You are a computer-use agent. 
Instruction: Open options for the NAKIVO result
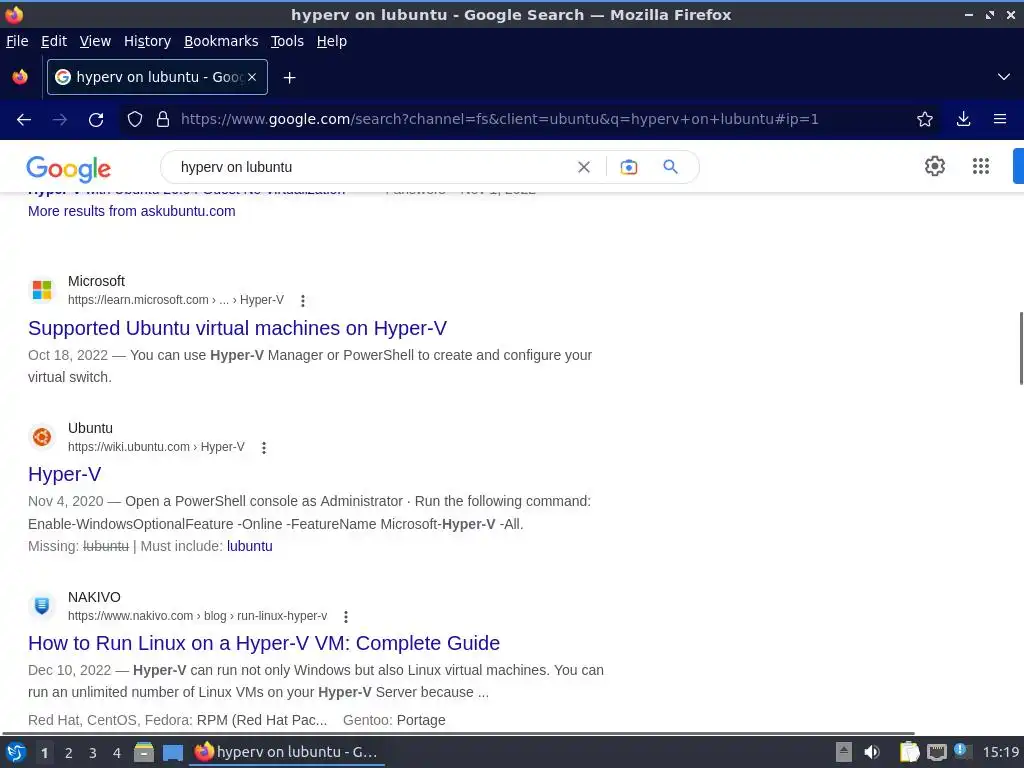[346, 616]
